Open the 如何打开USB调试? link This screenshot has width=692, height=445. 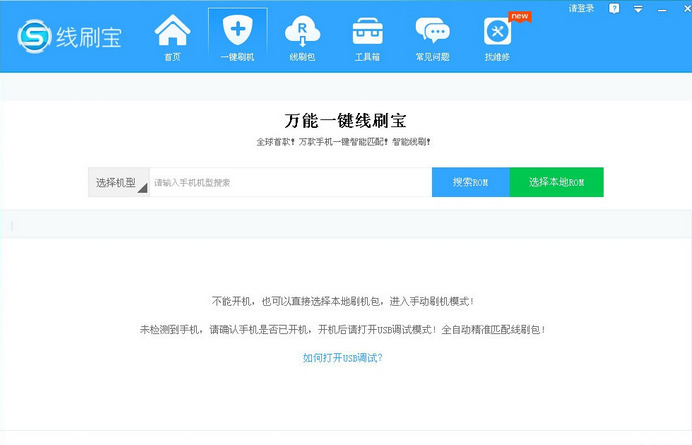pyautogui.click(x=342, y=358)
